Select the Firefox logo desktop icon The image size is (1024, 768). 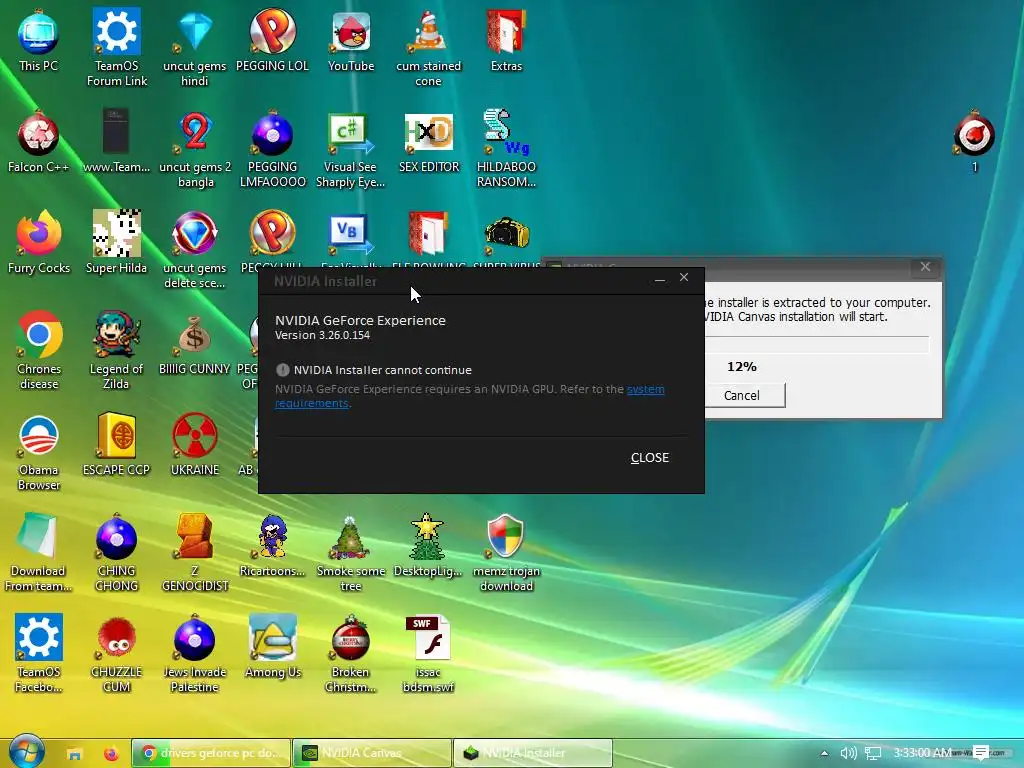point(39,242)
